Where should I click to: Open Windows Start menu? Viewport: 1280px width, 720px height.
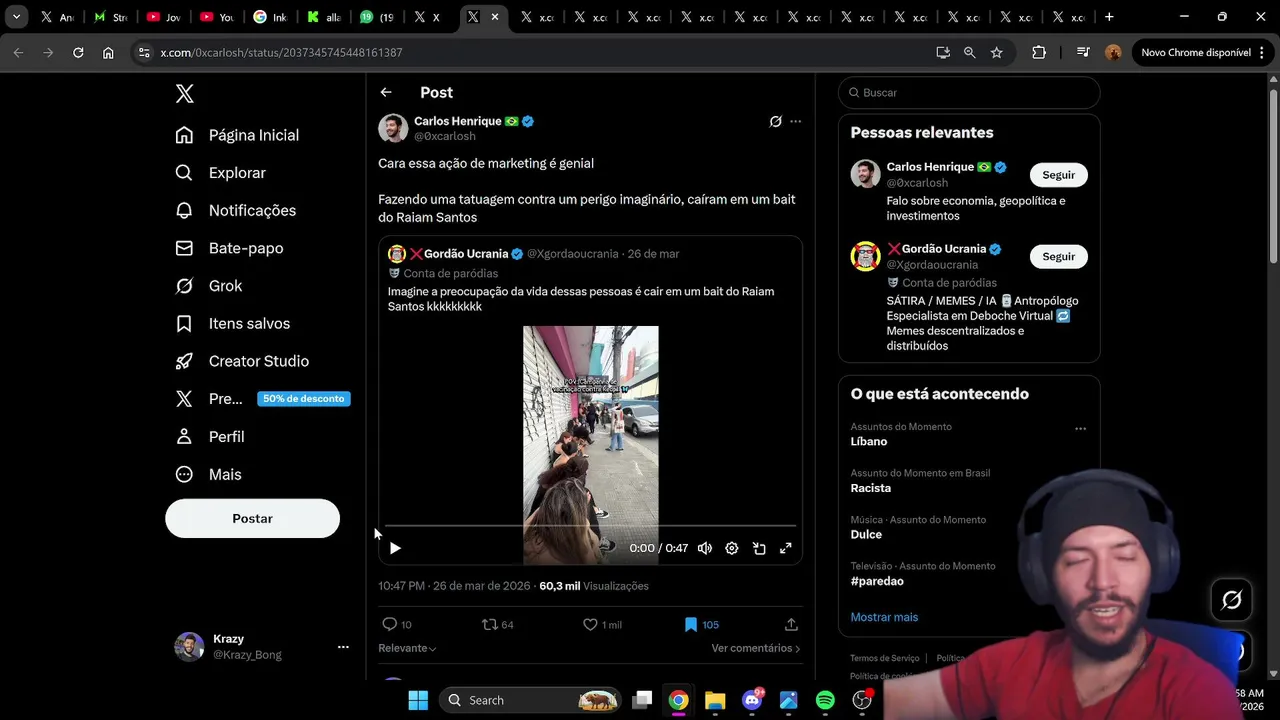tap(418, 700)
